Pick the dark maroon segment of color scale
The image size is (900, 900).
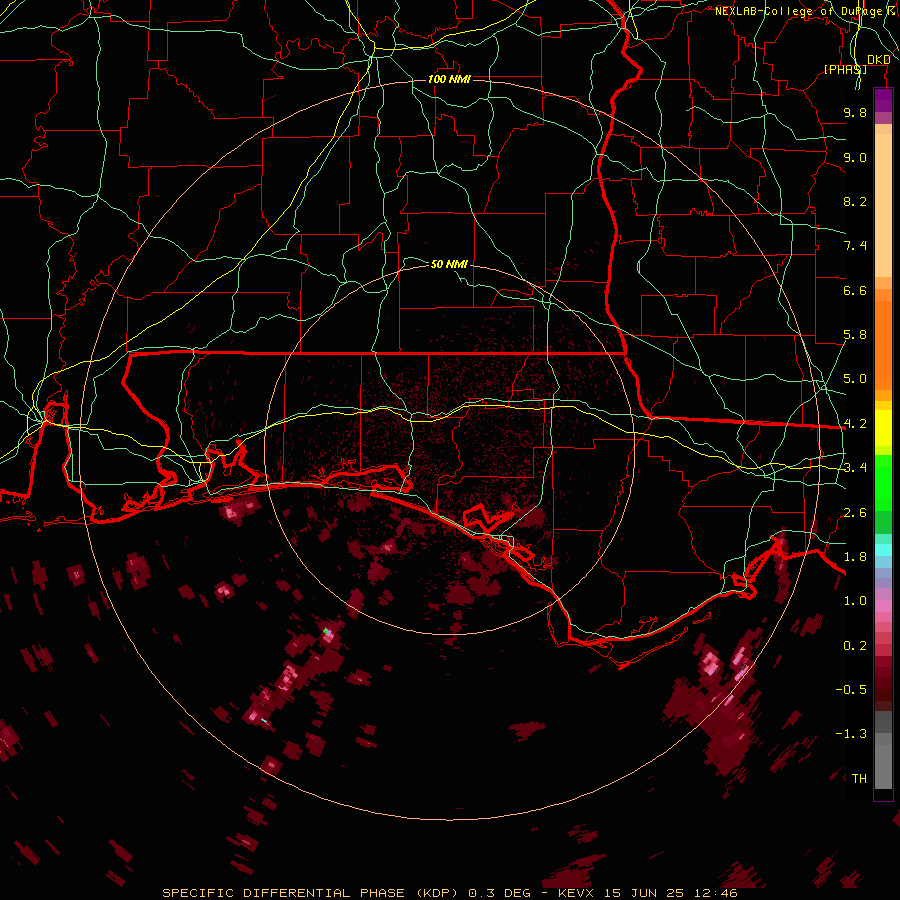click(x=883, y=683)
